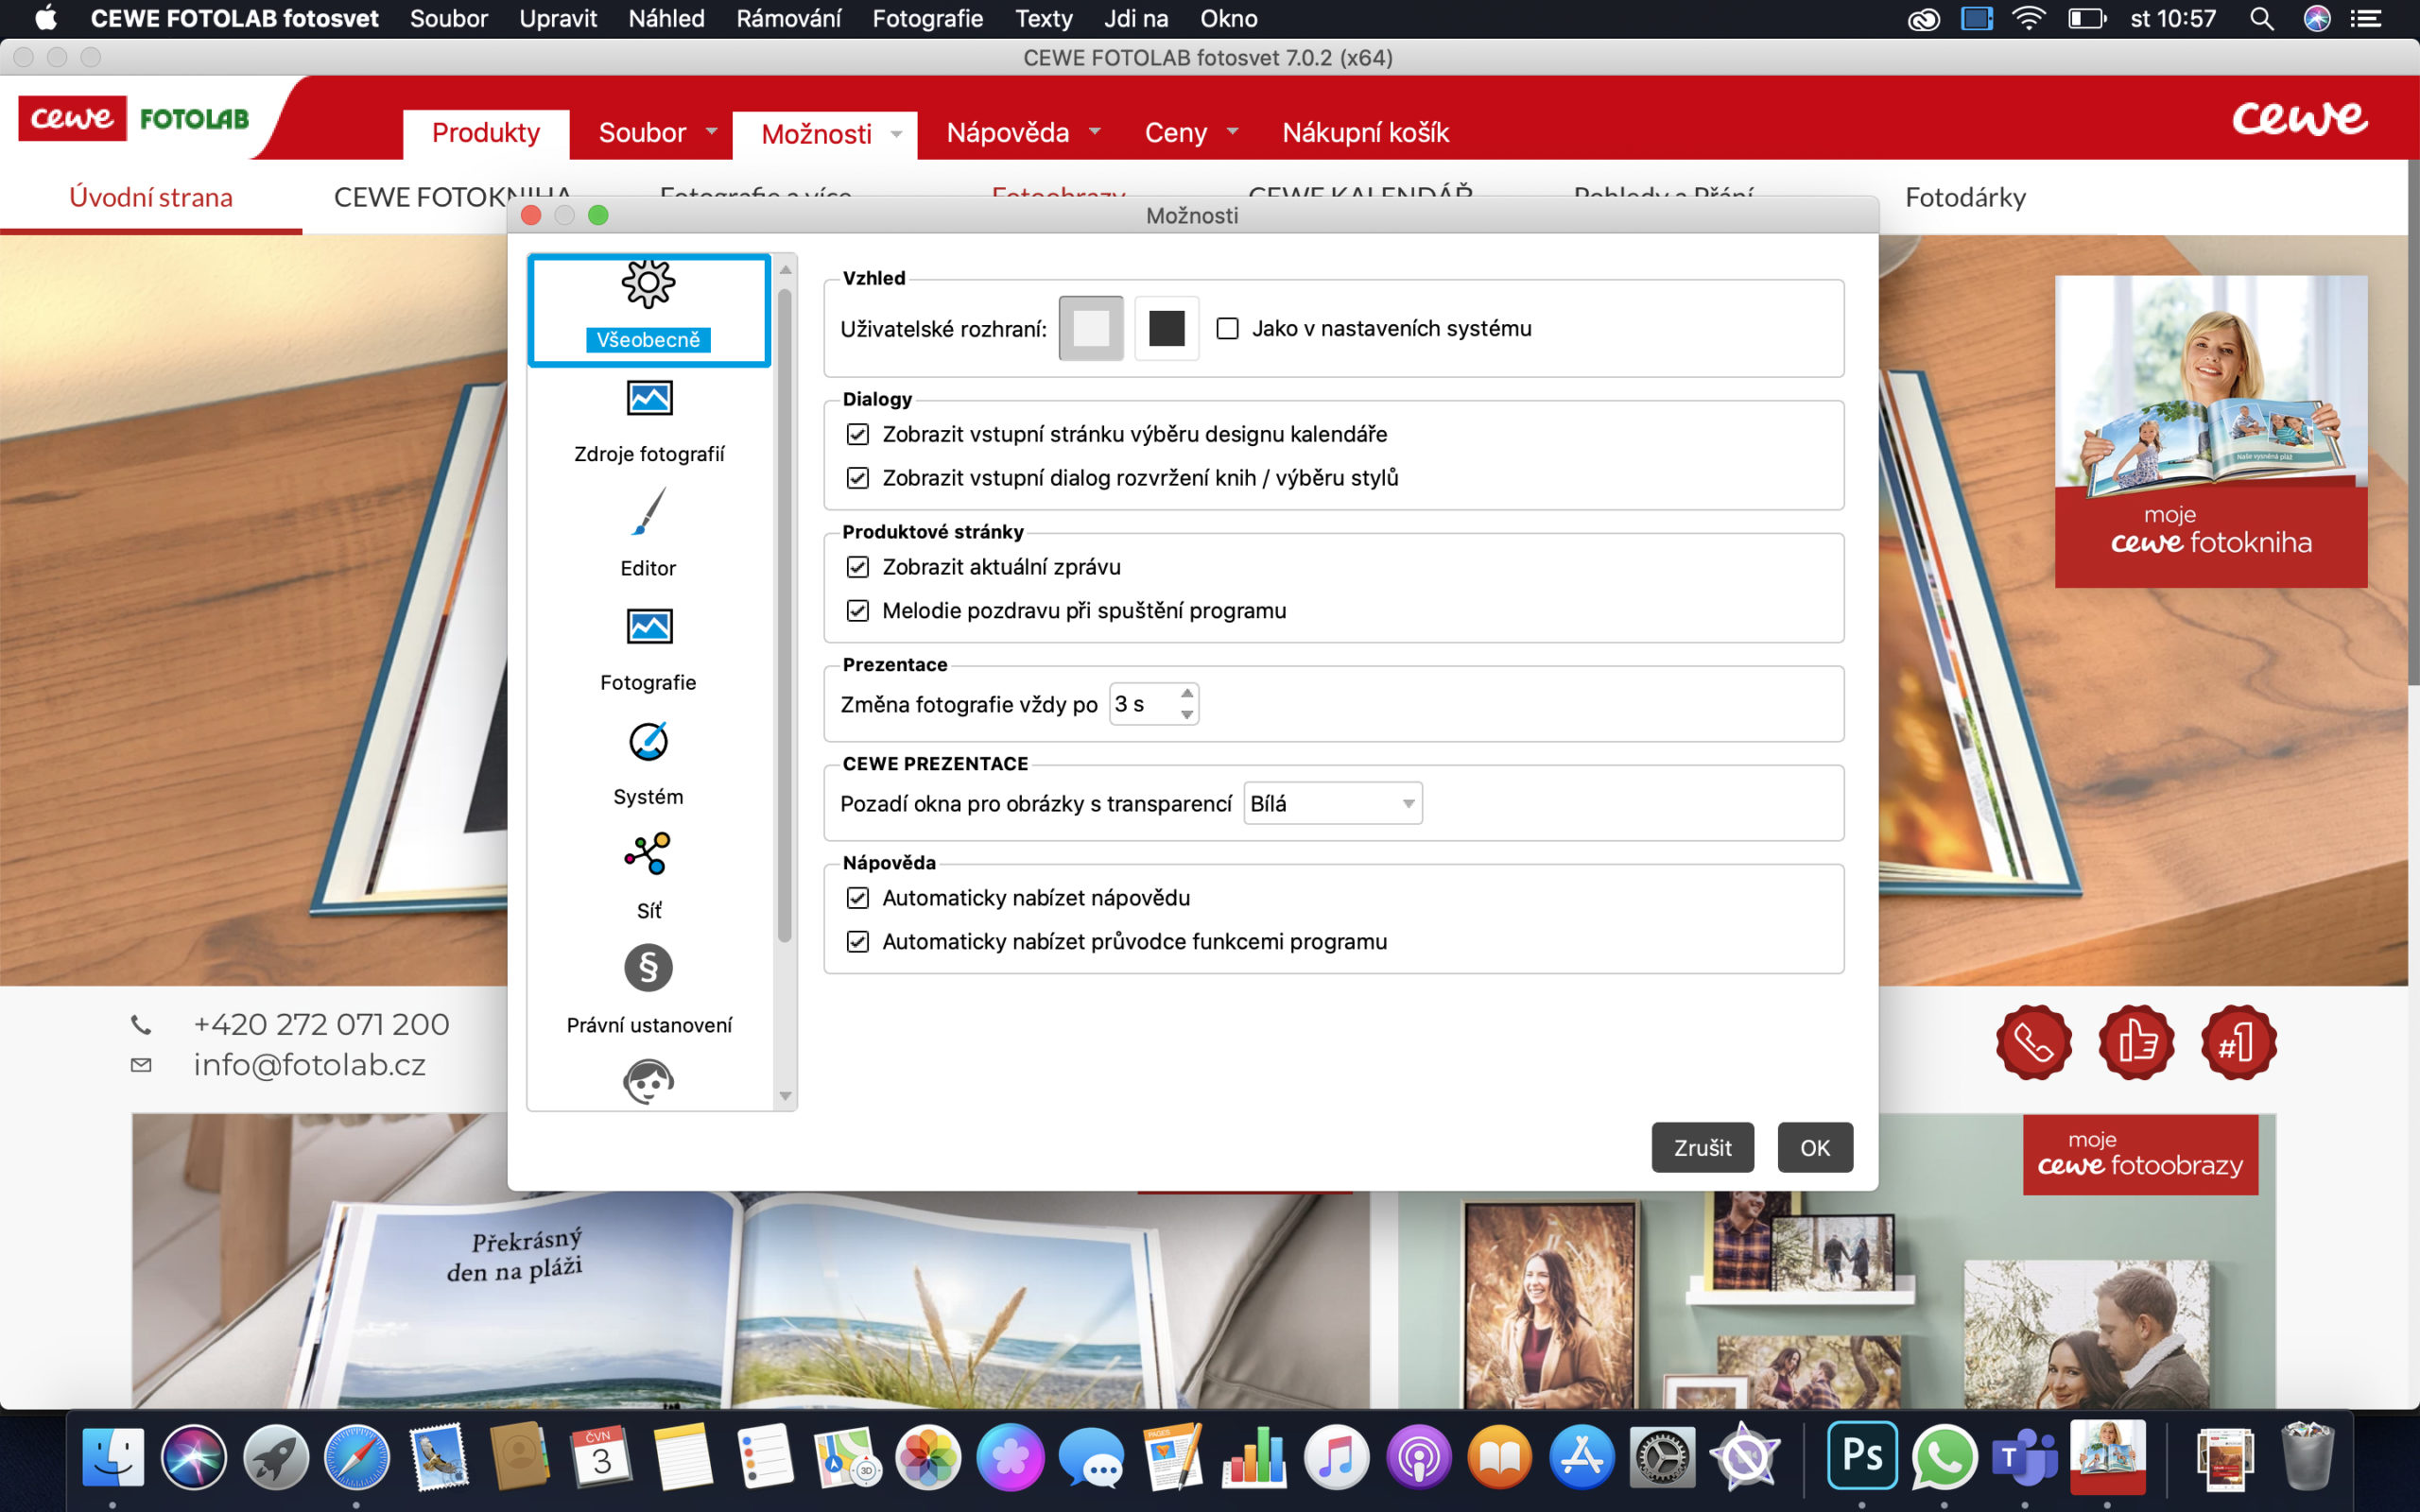
Task: Open the Zdroje fotografií settings category
Action: pyautogui.click(x=649, y=422)
